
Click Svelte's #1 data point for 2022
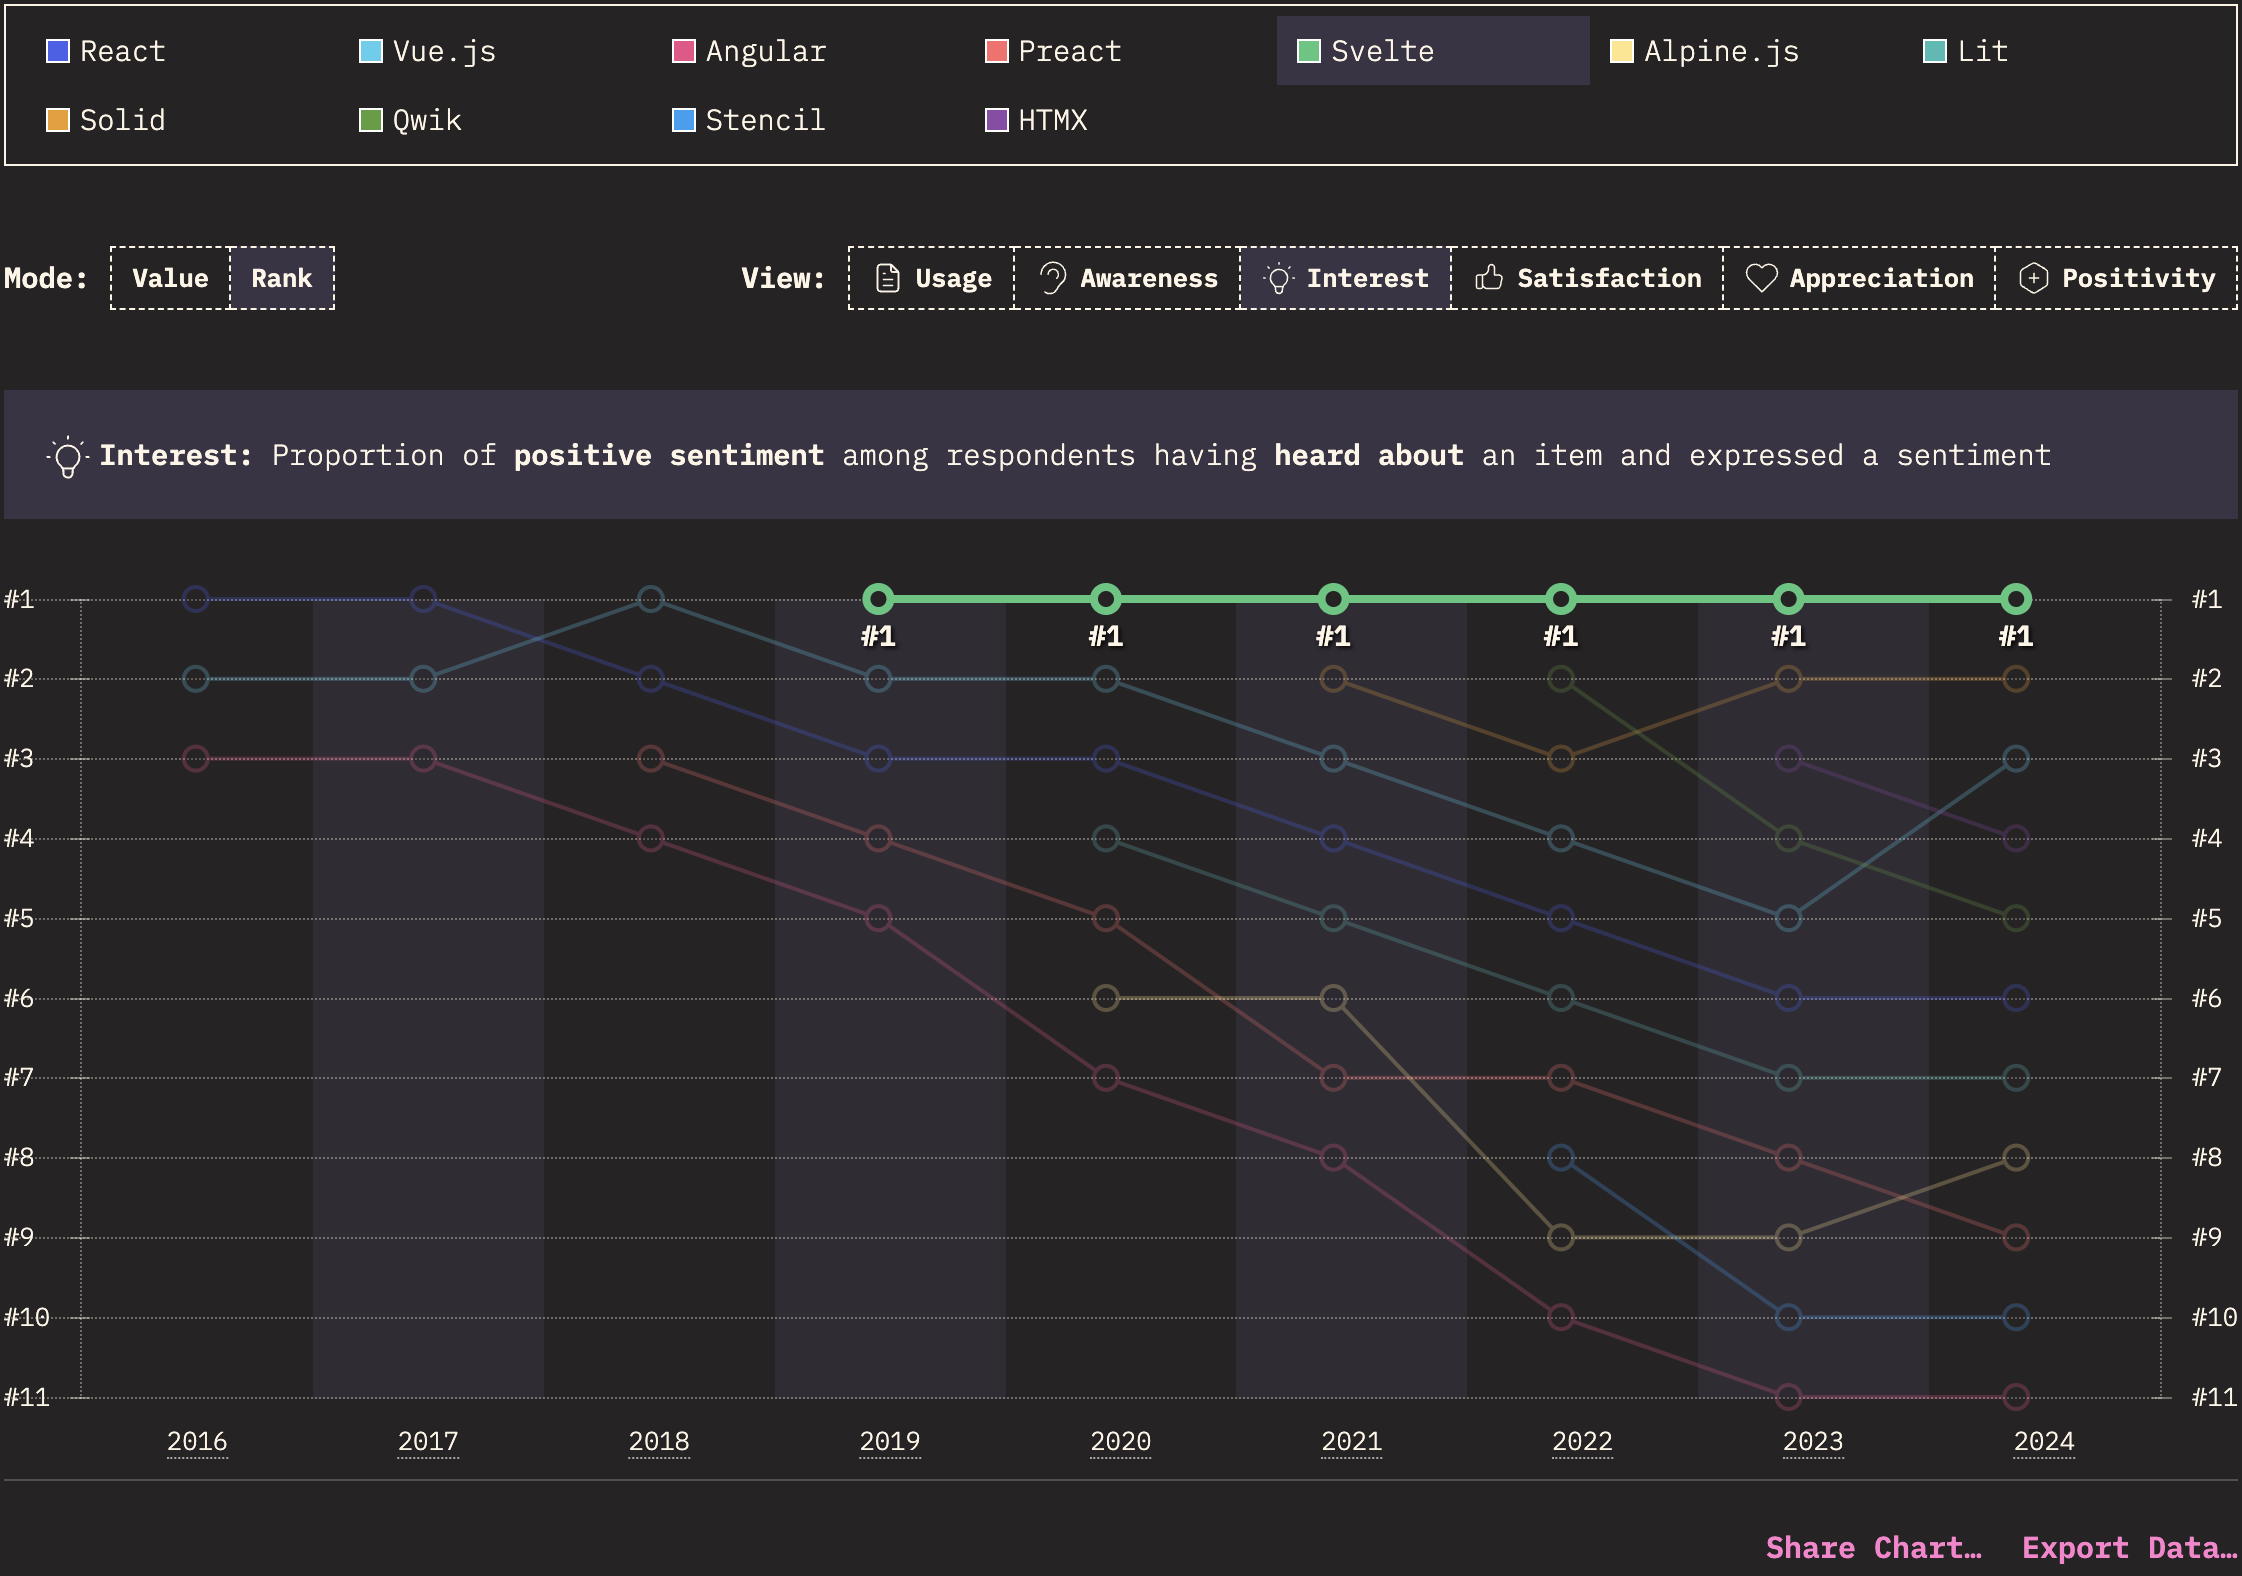(1561, 599)
